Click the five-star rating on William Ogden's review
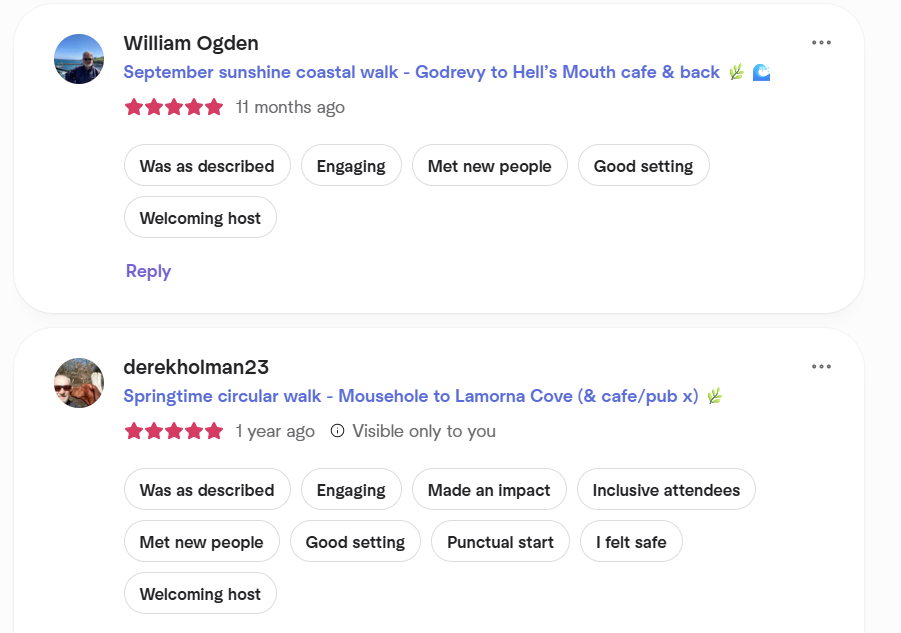 [x=174, y=107]
